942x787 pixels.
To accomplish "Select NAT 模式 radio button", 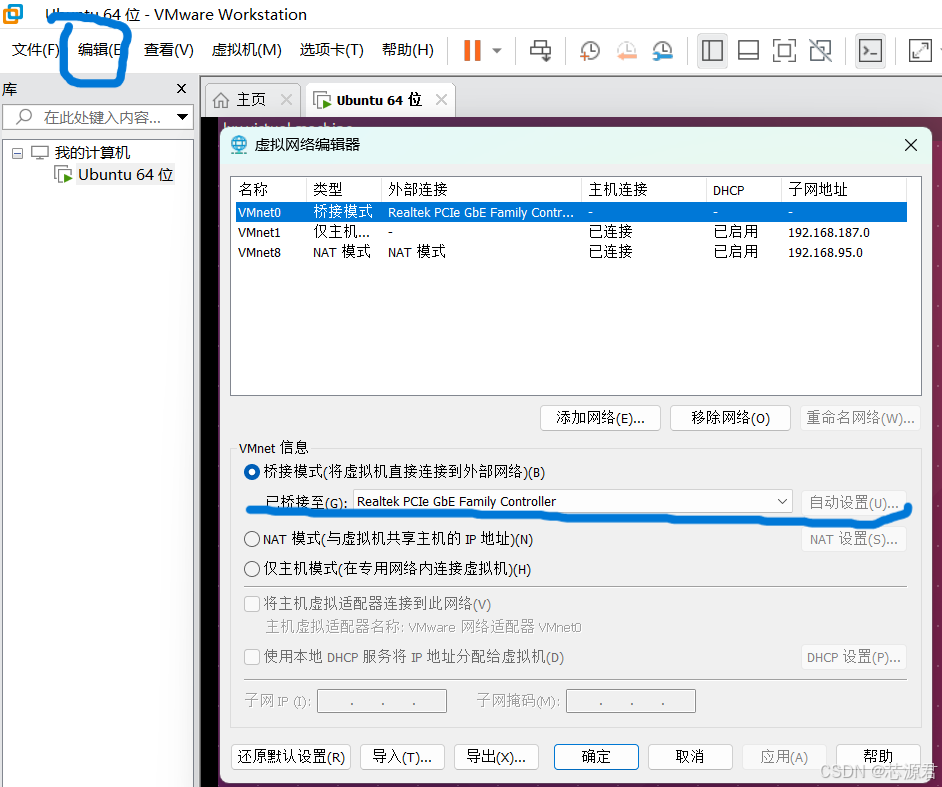I will [x=252, y=539].
